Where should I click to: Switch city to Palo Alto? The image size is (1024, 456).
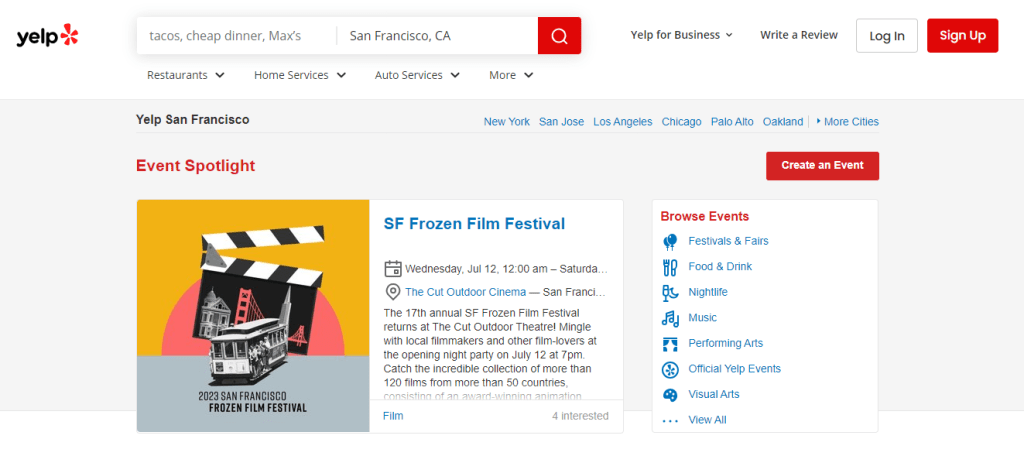732,122
